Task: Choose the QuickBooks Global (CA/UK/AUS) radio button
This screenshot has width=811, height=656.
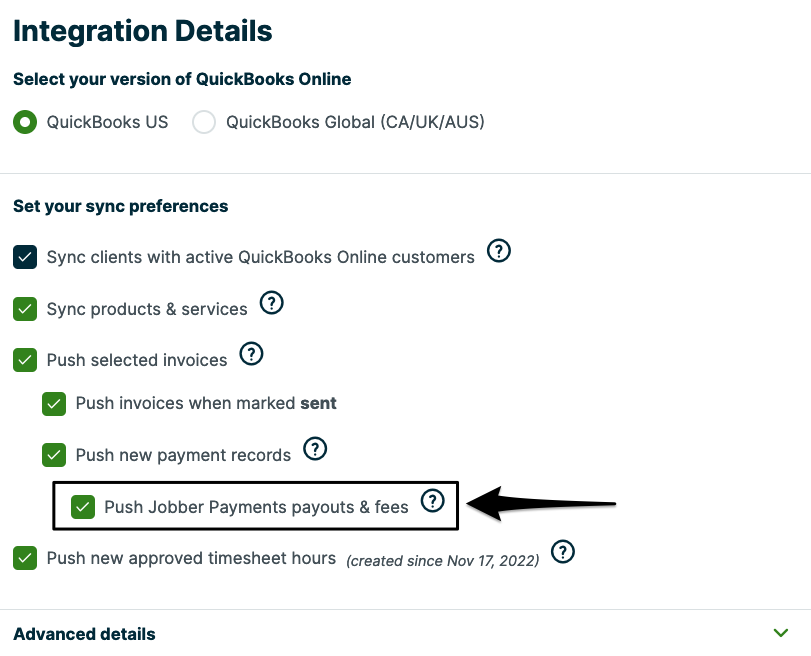Action: pyautogui.click(x=204, y=123)
